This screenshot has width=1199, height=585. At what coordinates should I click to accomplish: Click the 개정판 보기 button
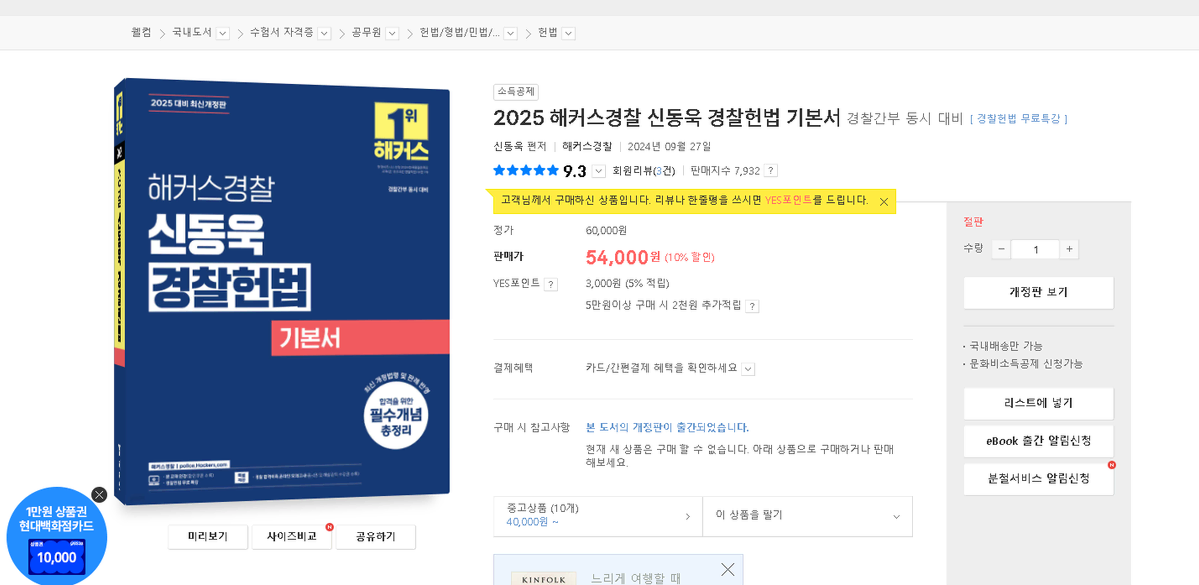(1037, 292)
